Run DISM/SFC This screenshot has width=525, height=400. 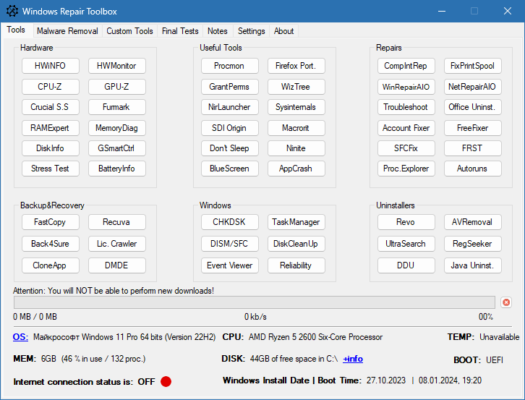click(230, 244)
